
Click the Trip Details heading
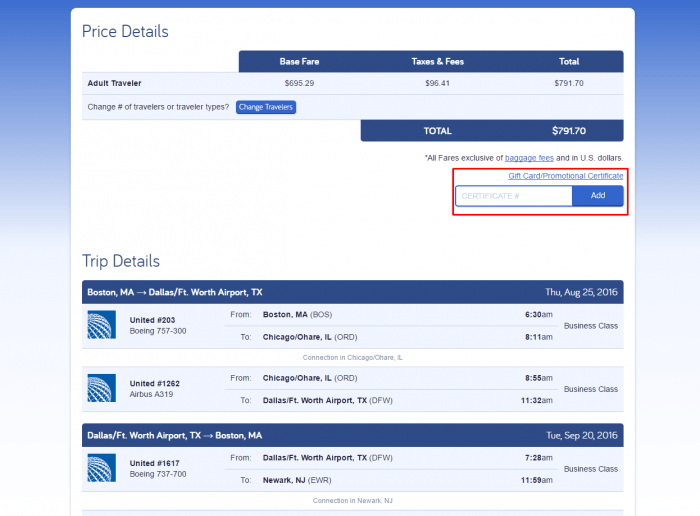(121, 261)
